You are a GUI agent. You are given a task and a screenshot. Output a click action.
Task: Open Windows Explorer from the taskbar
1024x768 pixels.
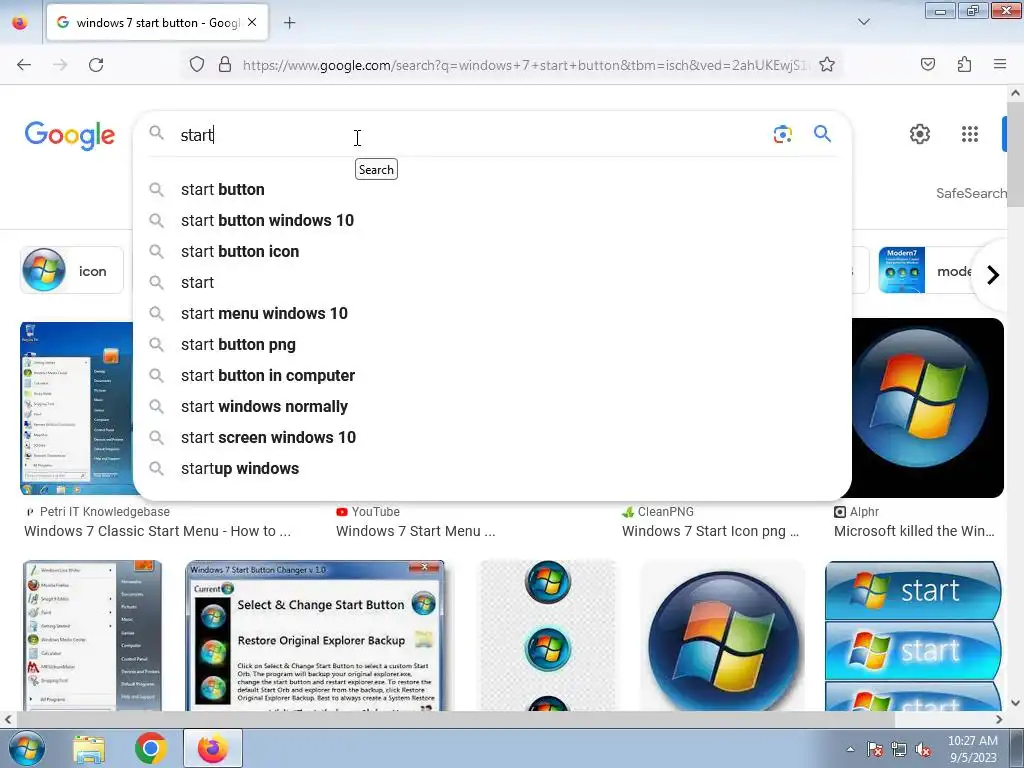click(89, 748)
